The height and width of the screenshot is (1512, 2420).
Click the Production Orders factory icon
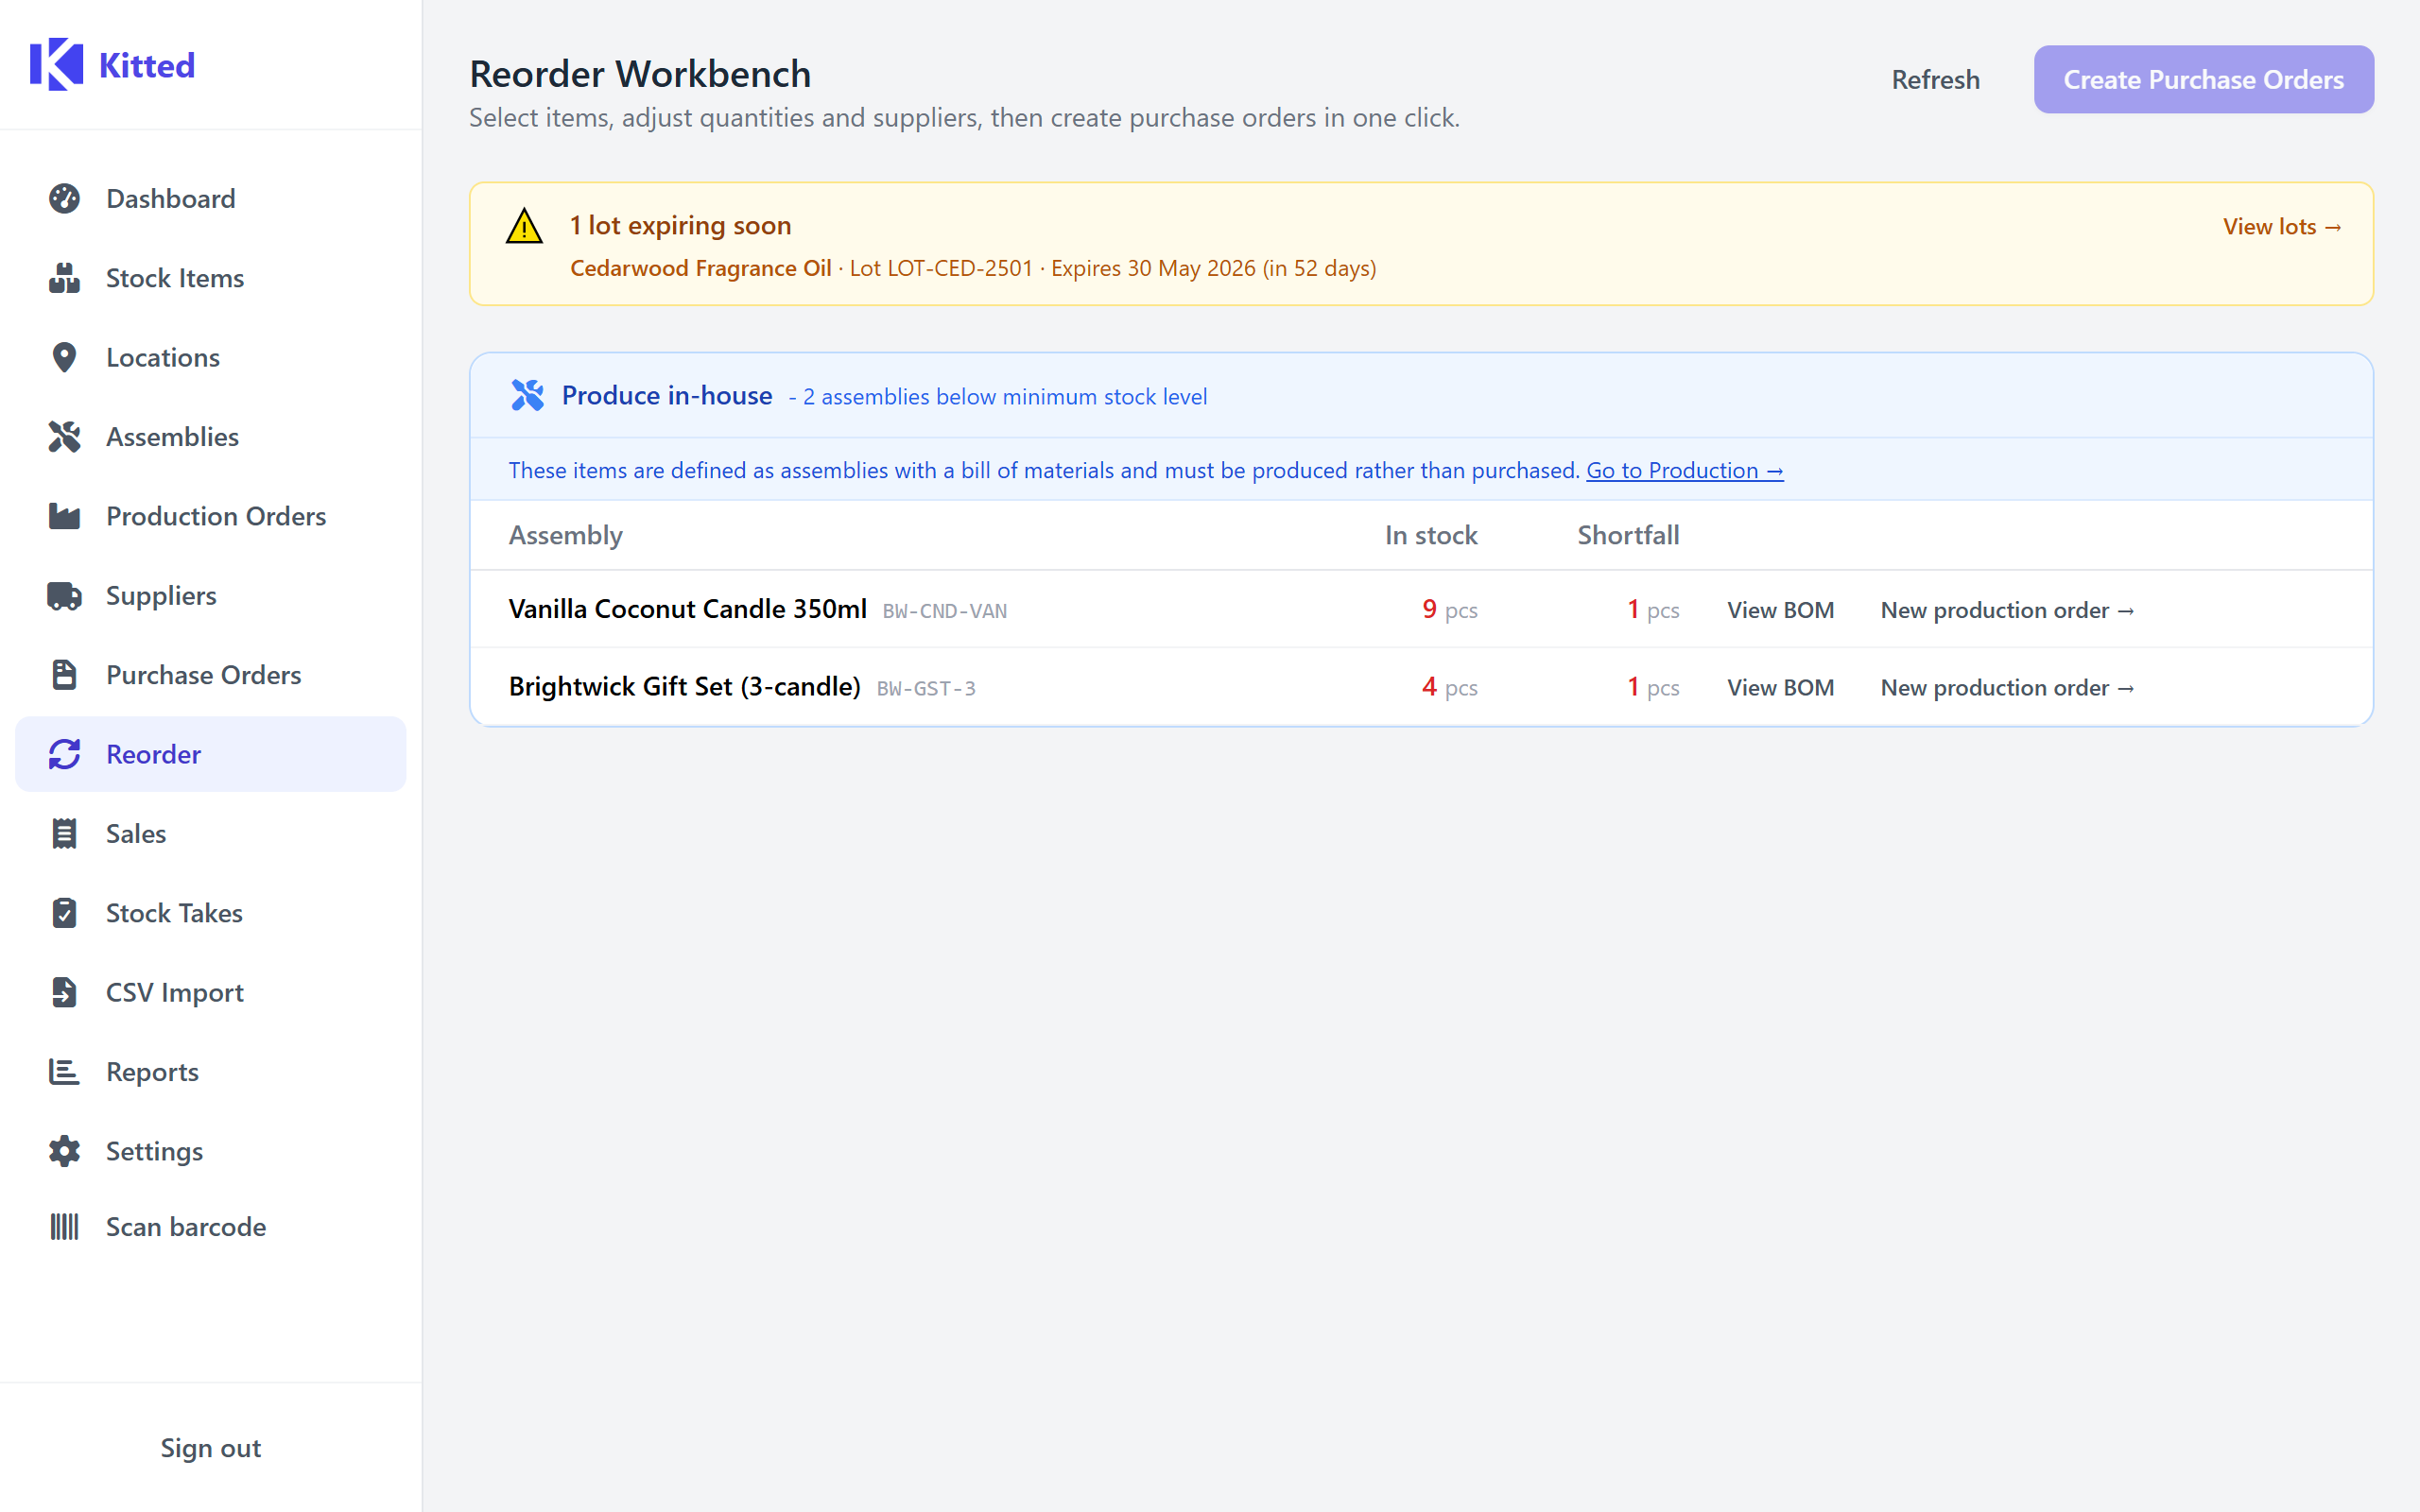tap(64, 516)
